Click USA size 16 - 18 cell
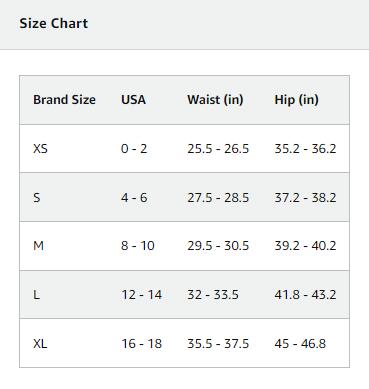The image size is (369, 389). click(x=141, y=343)
